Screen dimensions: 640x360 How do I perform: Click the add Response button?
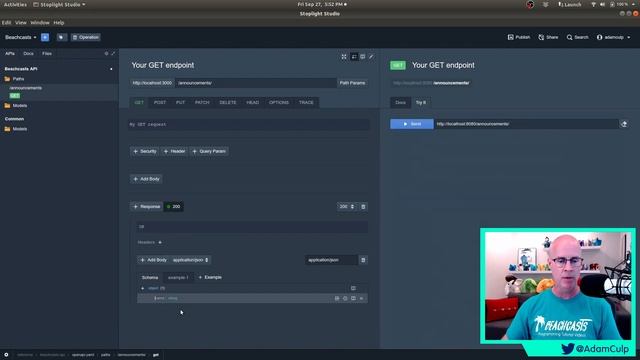147,207
